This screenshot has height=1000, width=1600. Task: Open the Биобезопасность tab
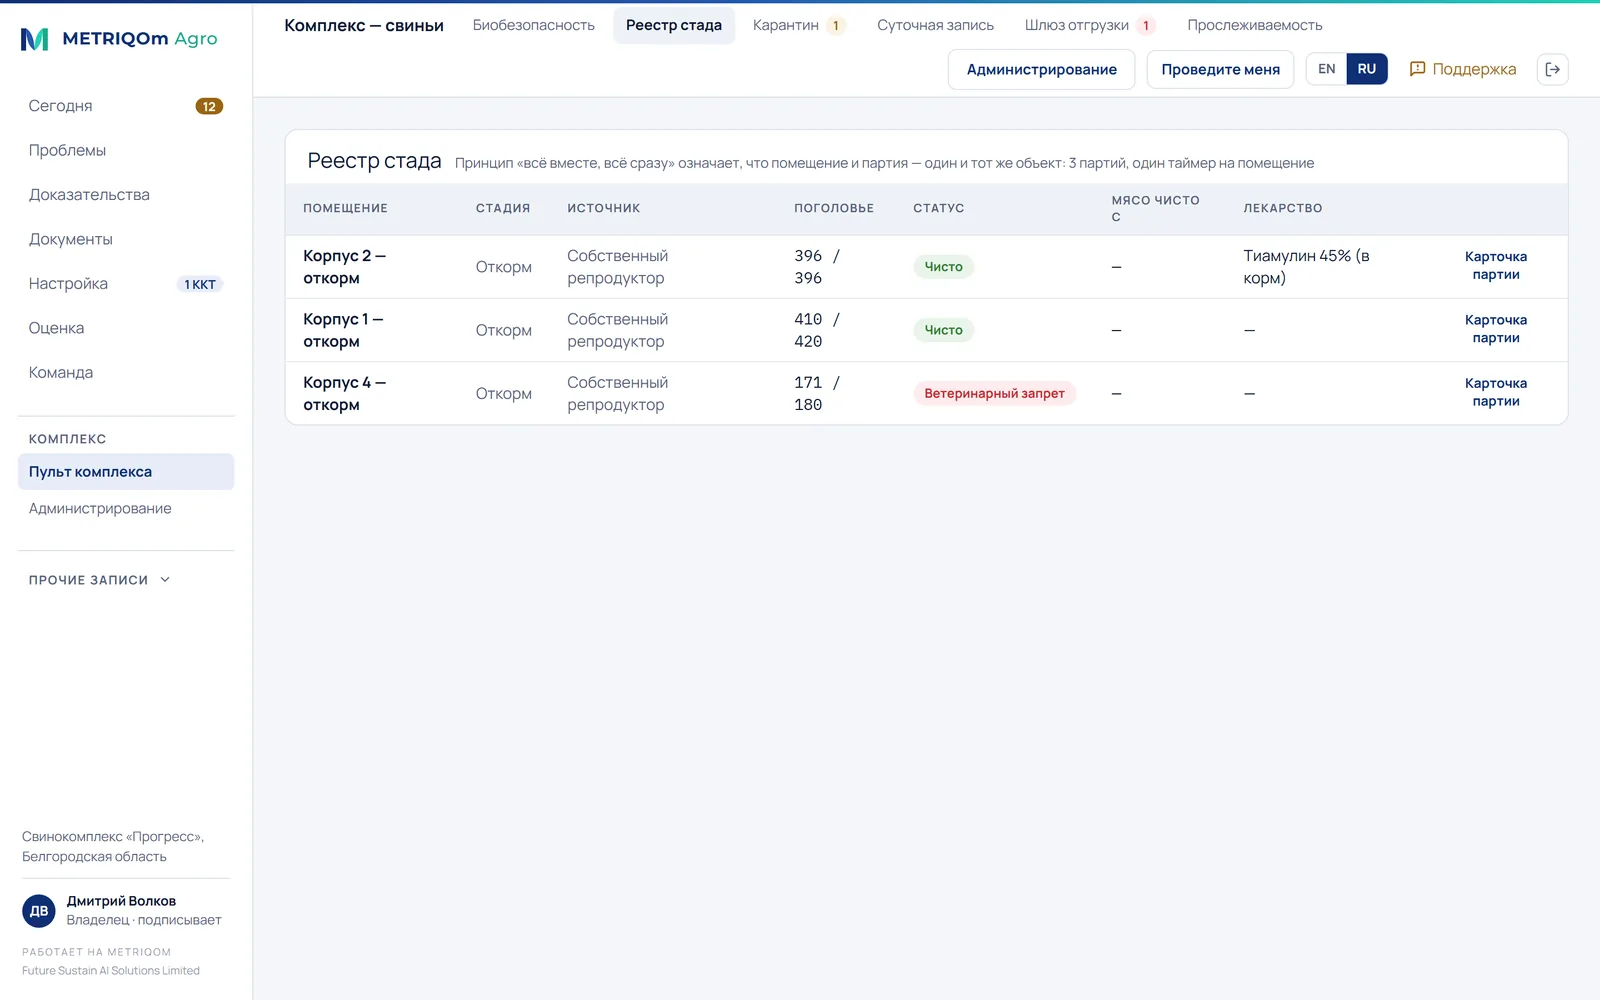pos(534,25)
